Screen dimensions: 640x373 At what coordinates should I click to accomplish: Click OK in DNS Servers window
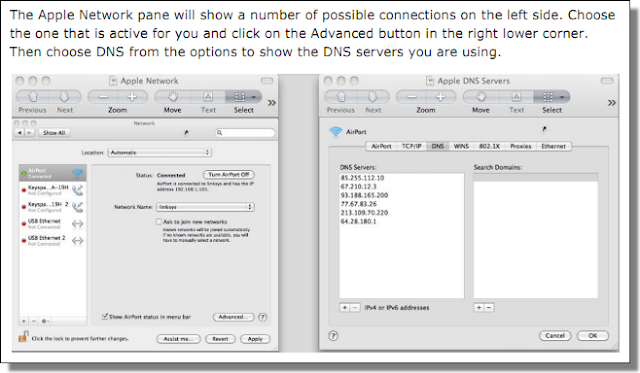click(x=593, y=335)
